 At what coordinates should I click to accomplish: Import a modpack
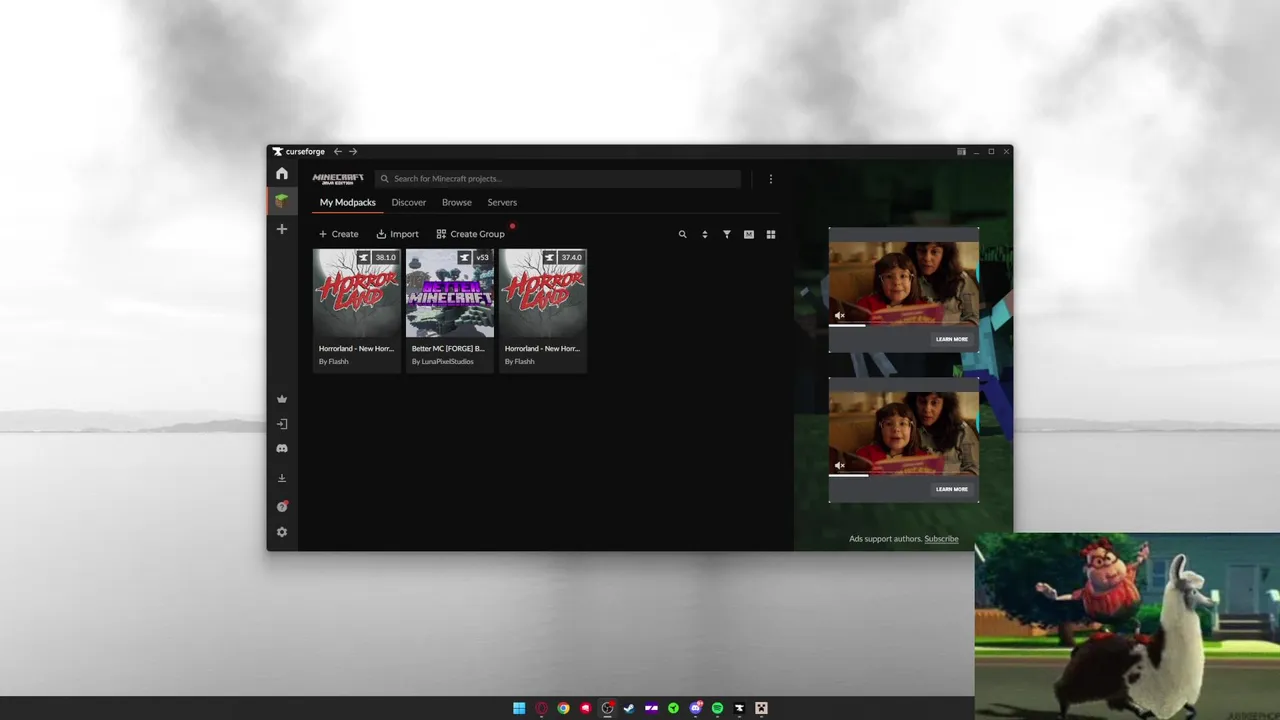click(x=397, y=234)
